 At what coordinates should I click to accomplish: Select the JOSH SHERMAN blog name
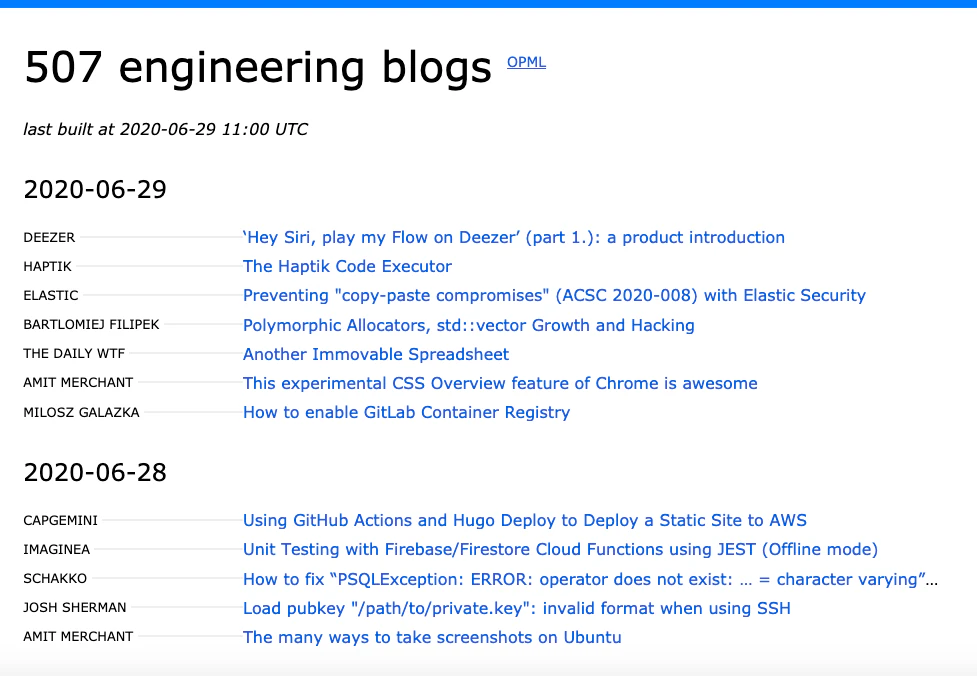(74, 608)
